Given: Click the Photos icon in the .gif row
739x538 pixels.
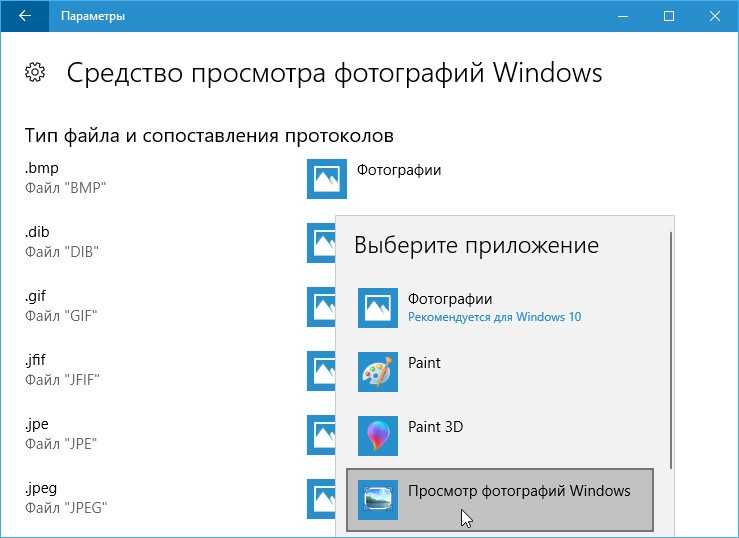Looking at the screenshot, I should click(321, 307).
